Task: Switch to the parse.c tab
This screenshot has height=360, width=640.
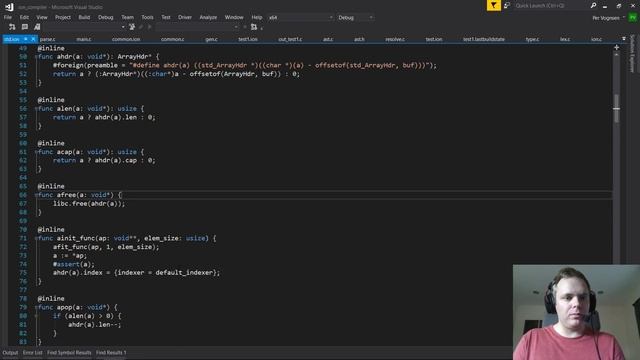Action: [x=48, y=39]
